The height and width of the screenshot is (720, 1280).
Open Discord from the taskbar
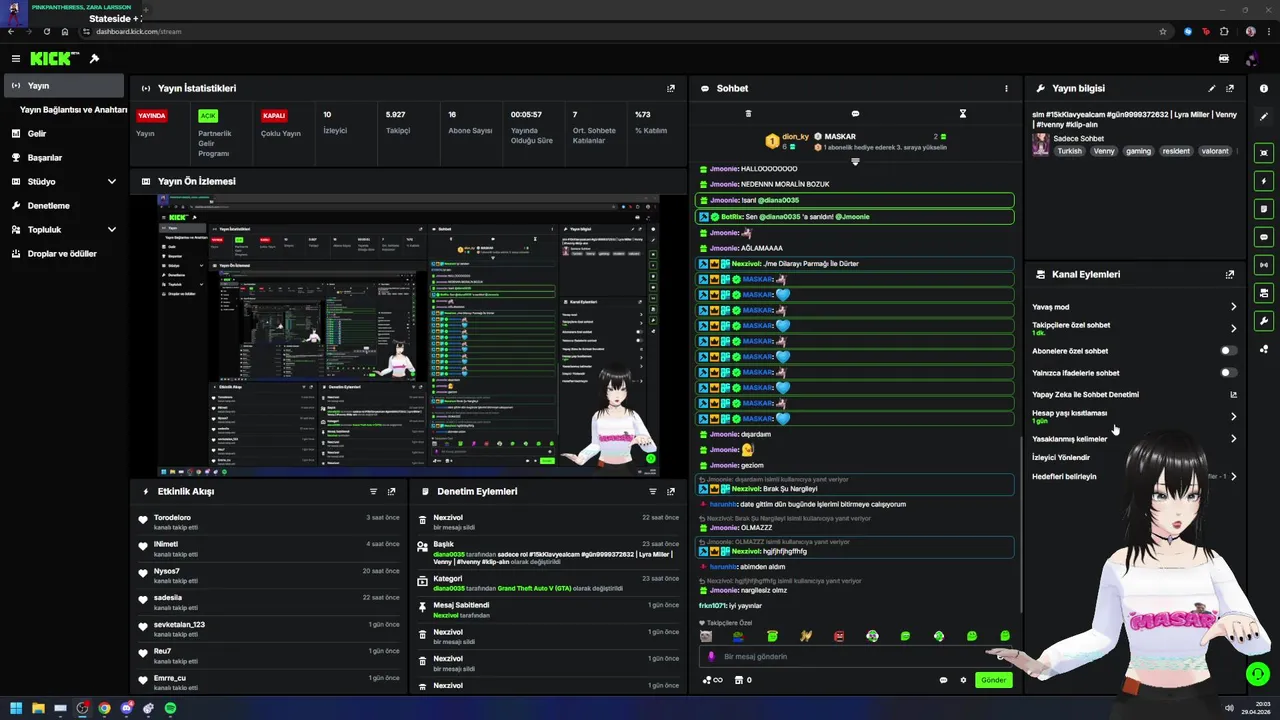[126, 708]
